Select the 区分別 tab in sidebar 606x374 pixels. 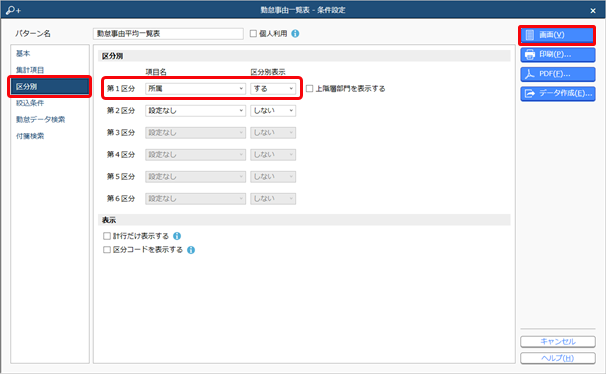click(x=50, y=87)
